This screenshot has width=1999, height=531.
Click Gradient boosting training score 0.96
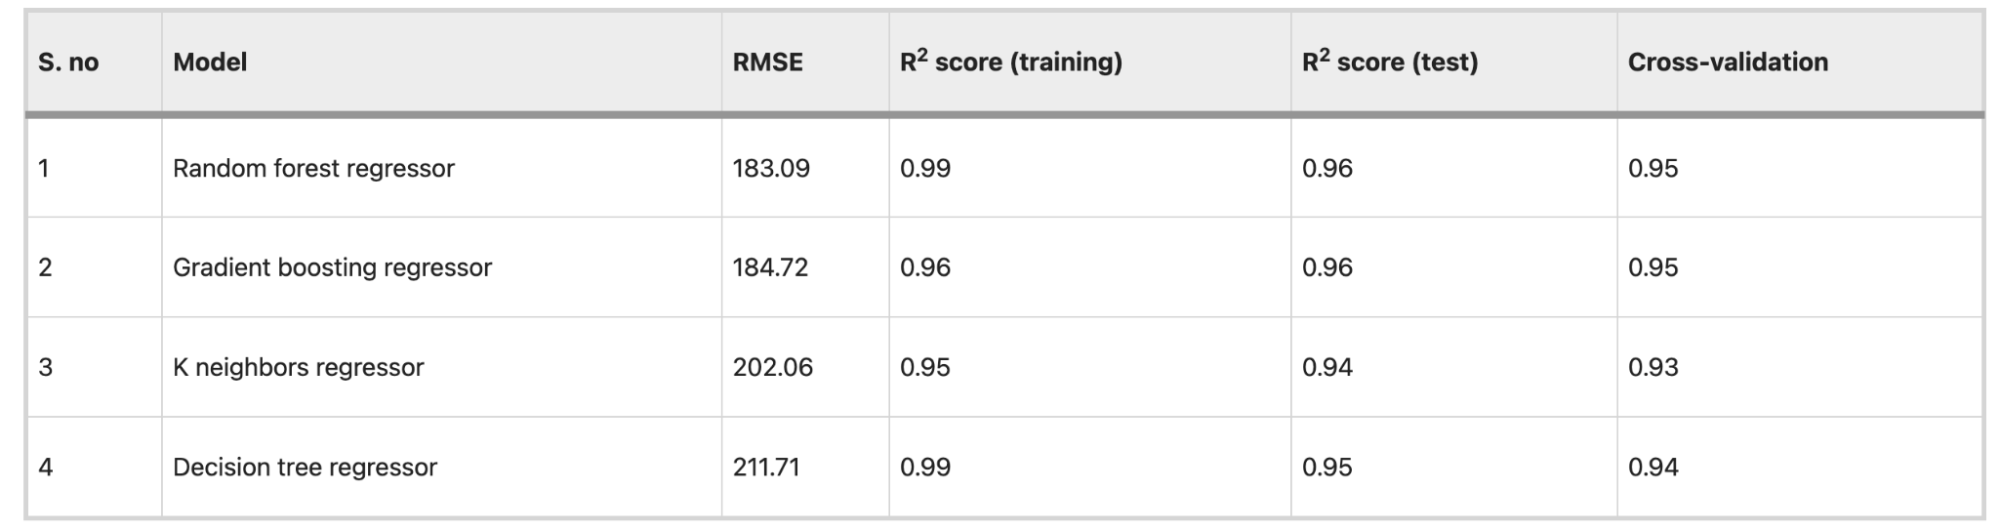point(925,267)
